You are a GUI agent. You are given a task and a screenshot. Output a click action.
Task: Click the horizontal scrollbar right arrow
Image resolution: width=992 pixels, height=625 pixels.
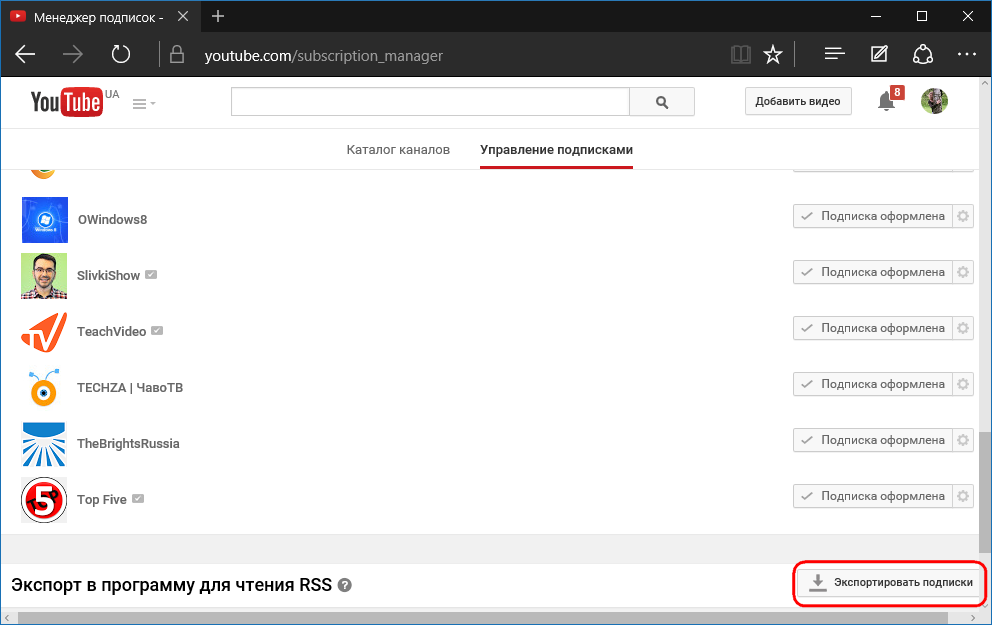pyautogui.click(x=973, y=618)
